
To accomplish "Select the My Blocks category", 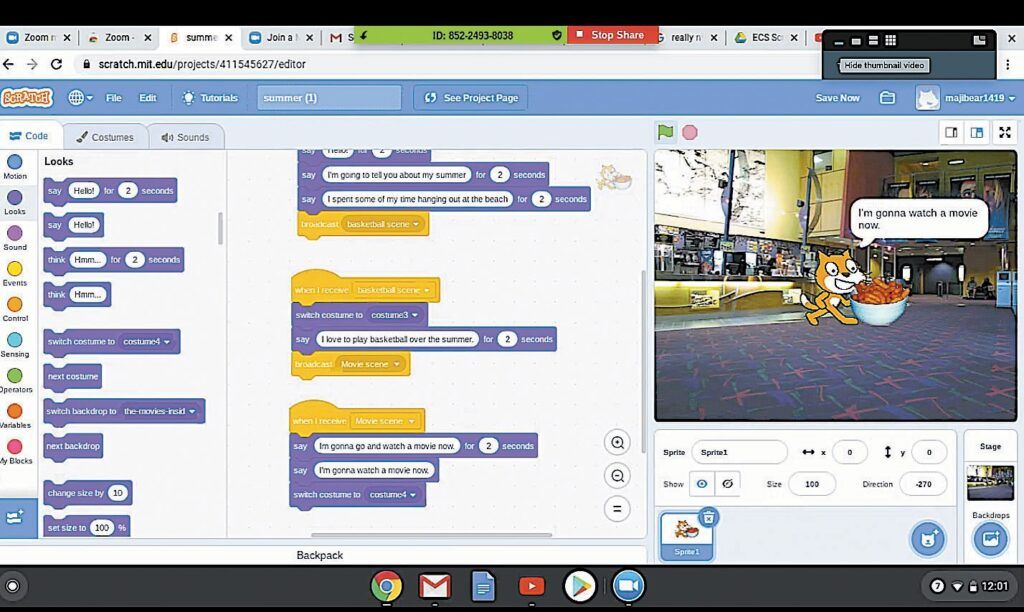I will [14, 451].
